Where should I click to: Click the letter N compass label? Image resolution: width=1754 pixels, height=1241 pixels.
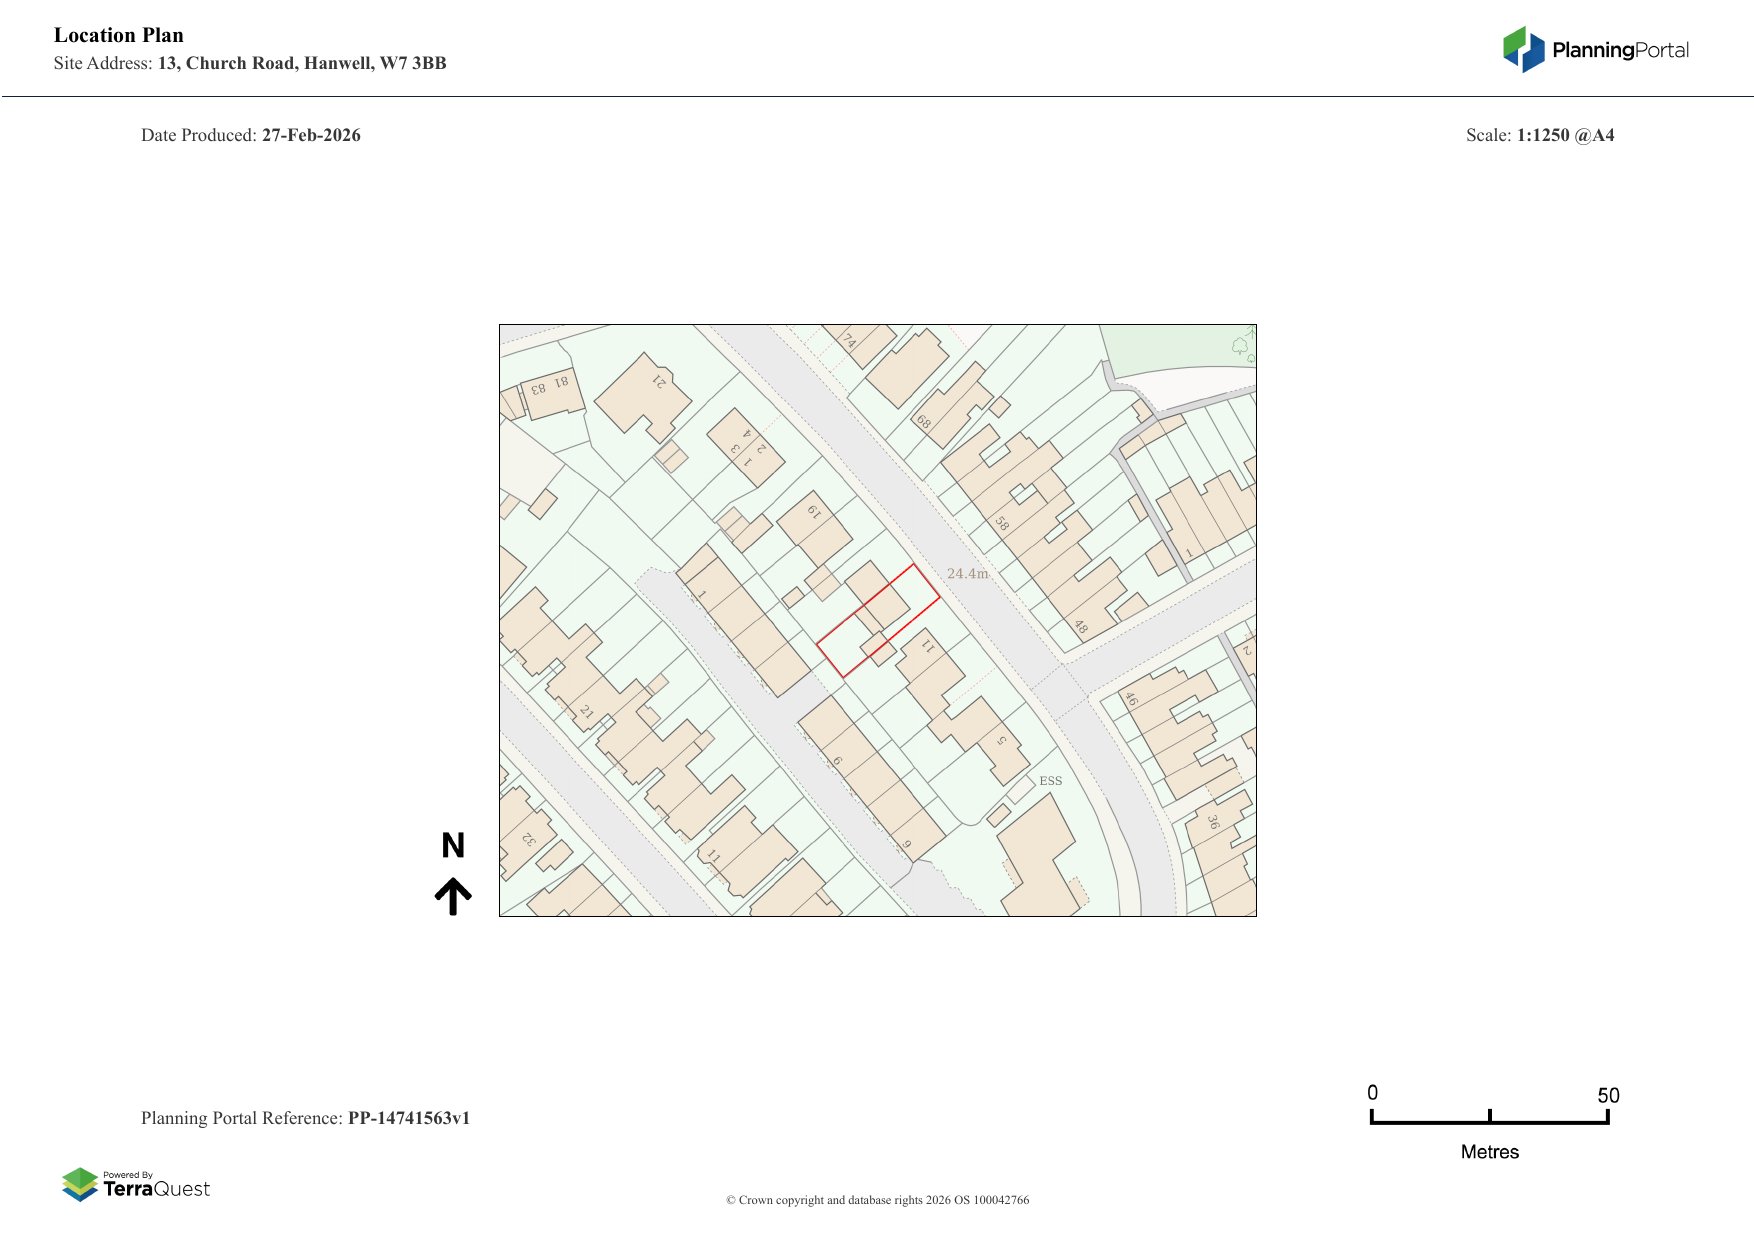tap(453, 846)
